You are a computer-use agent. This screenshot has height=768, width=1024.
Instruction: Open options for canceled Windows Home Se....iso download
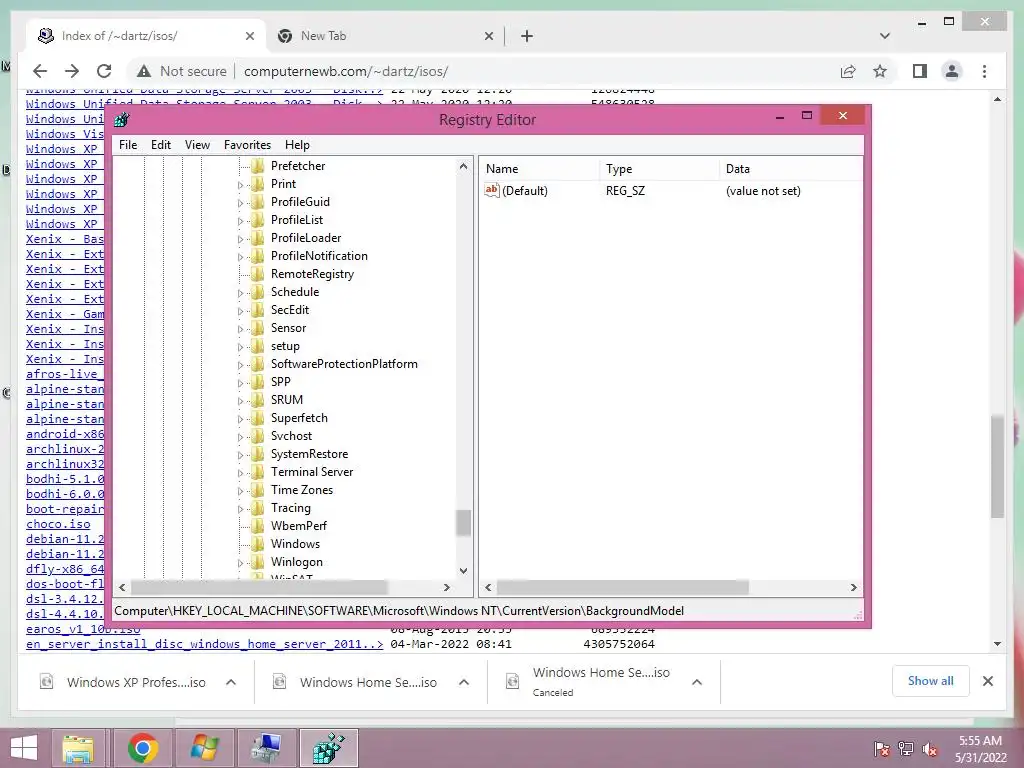pos(697,682)
